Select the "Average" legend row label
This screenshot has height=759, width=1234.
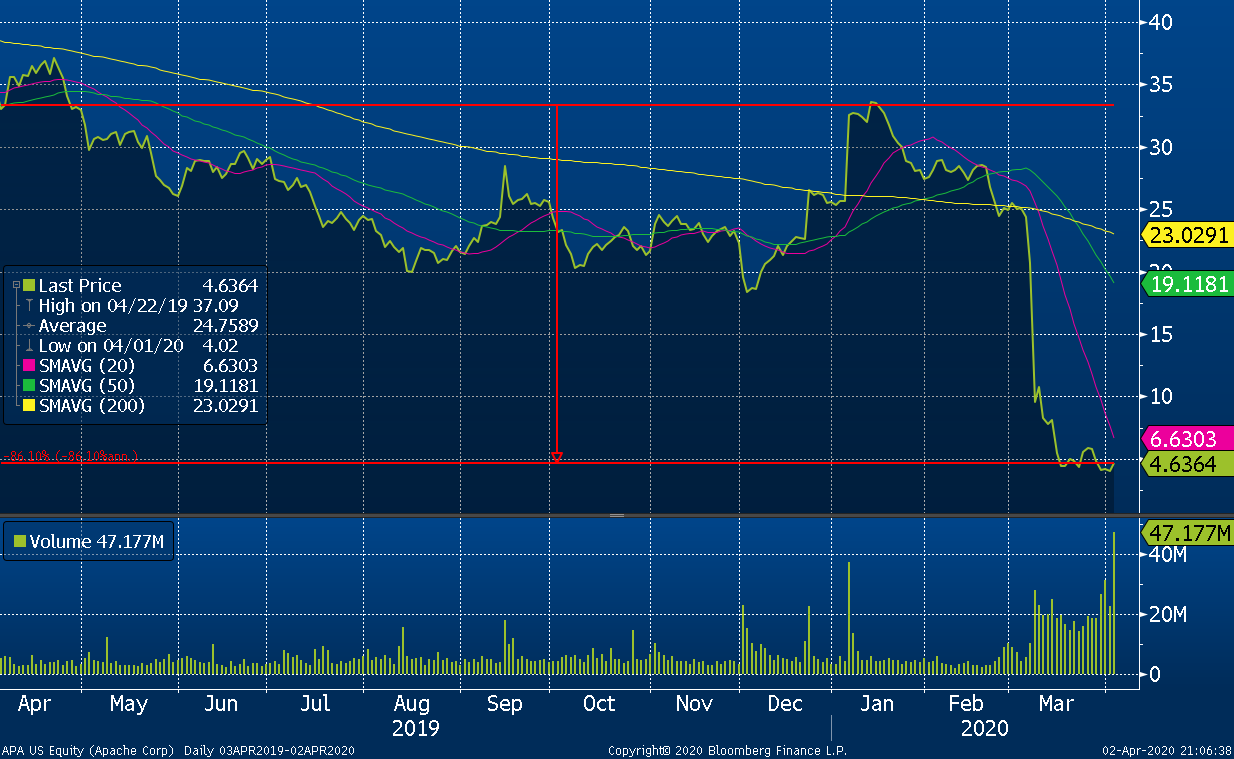click(72, 326)
